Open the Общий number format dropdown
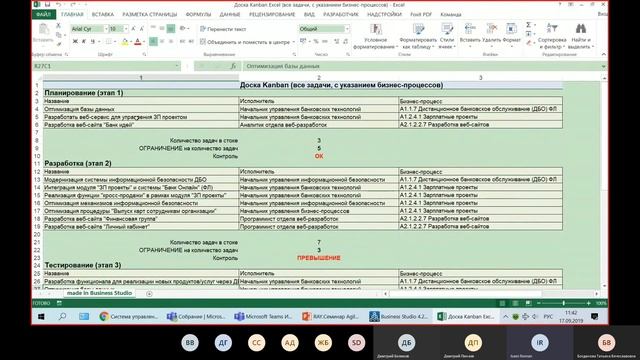This screenshot has width=640, height=360. 347,29
